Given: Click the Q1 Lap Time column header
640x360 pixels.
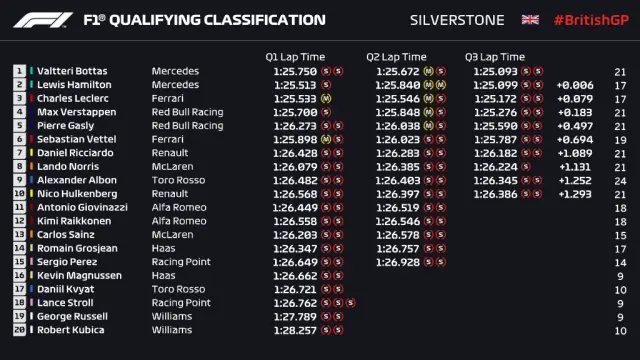Looking at the screenshot, I should pos(295,57).
